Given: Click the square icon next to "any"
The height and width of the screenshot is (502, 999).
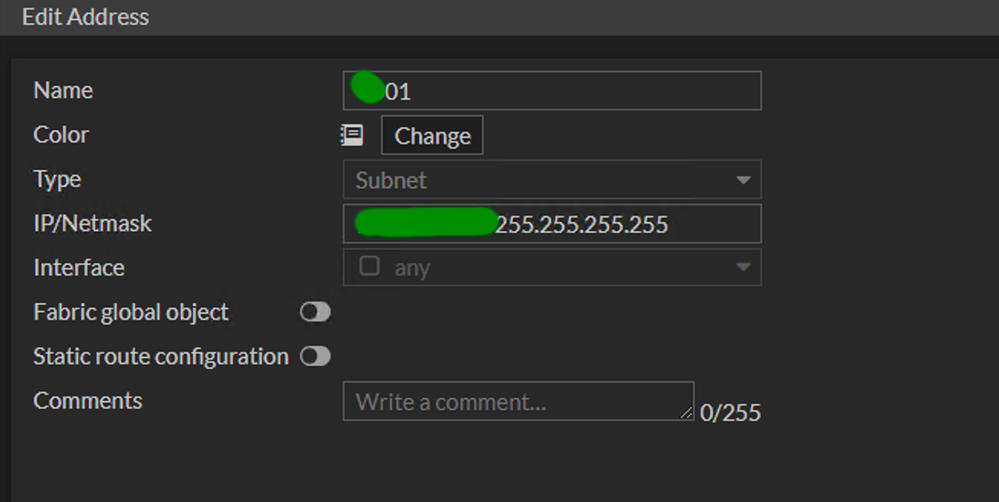Looking at the screenshot, I should (369, 267).
